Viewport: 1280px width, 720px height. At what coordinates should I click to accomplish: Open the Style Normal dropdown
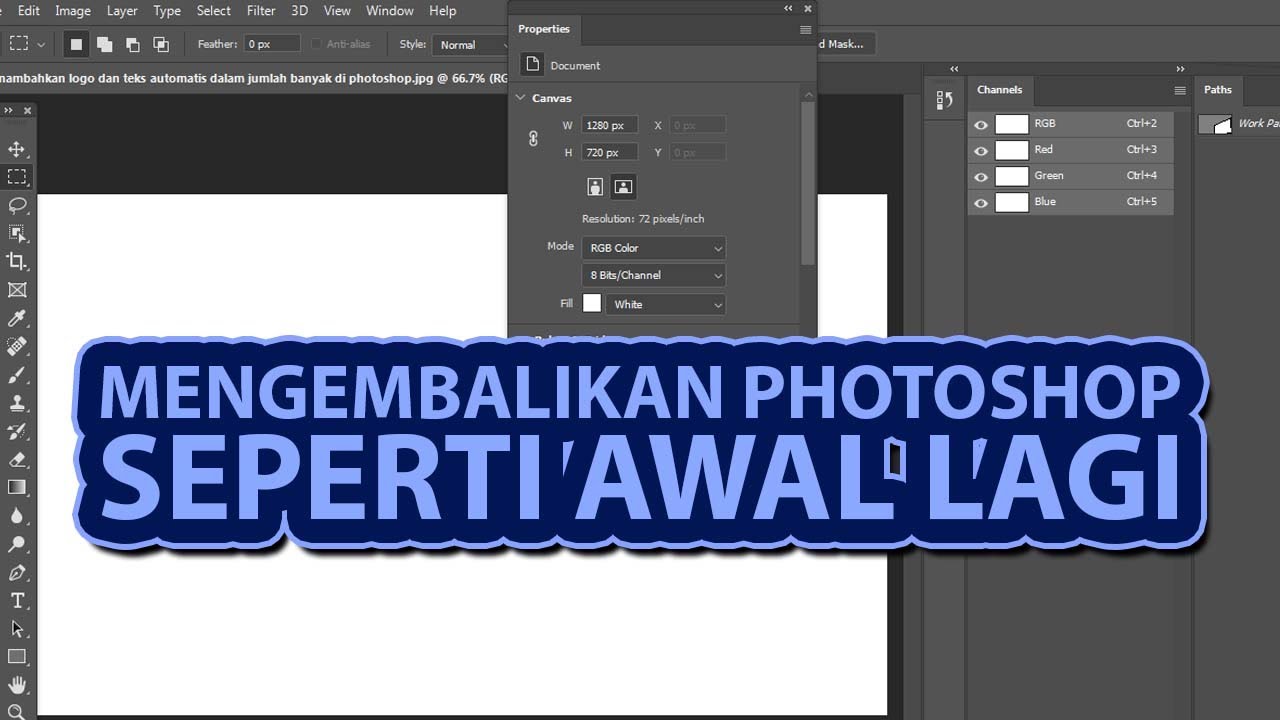(472, 44)
